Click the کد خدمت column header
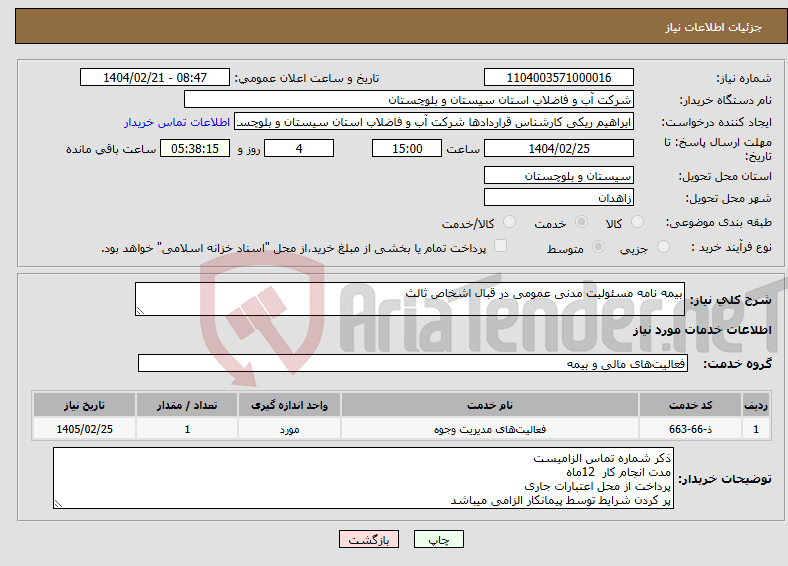The height and width of the screenshot is (566, 788). click(x=691, y=405)
